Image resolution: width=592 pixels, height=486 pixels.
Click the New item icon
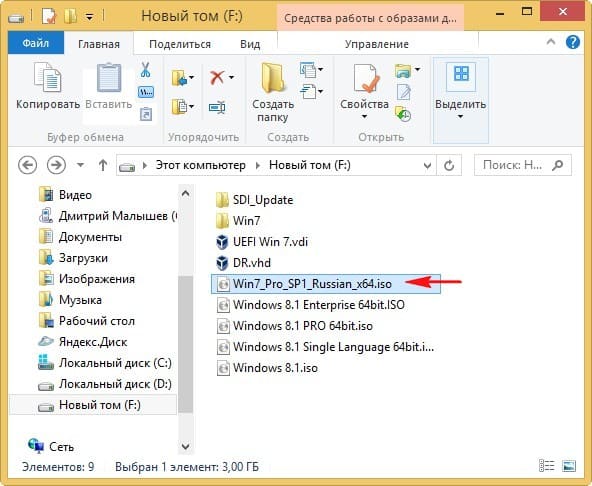[308, 69]
